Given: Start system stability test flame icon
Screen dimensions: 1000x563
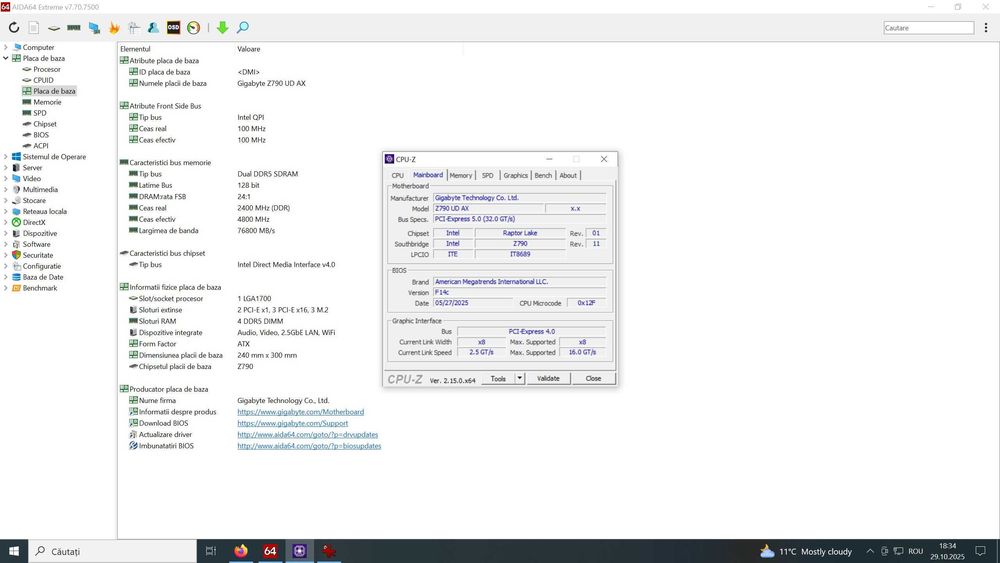Looking at the screenshot, I should [114, 27].
